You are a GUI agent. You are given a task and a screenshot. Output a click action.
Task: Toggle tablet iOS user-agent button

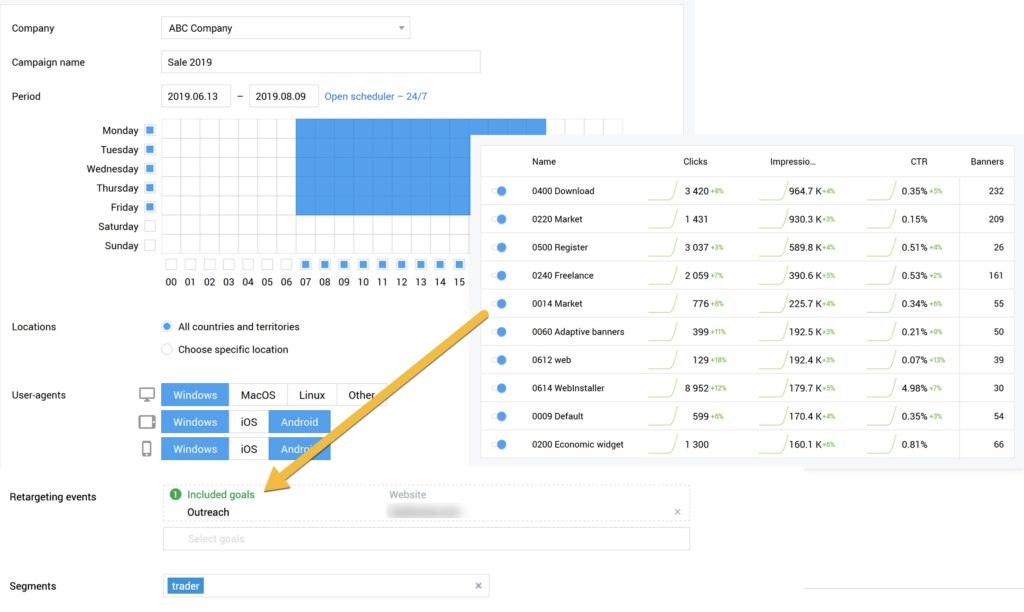[x=249, y=422]
